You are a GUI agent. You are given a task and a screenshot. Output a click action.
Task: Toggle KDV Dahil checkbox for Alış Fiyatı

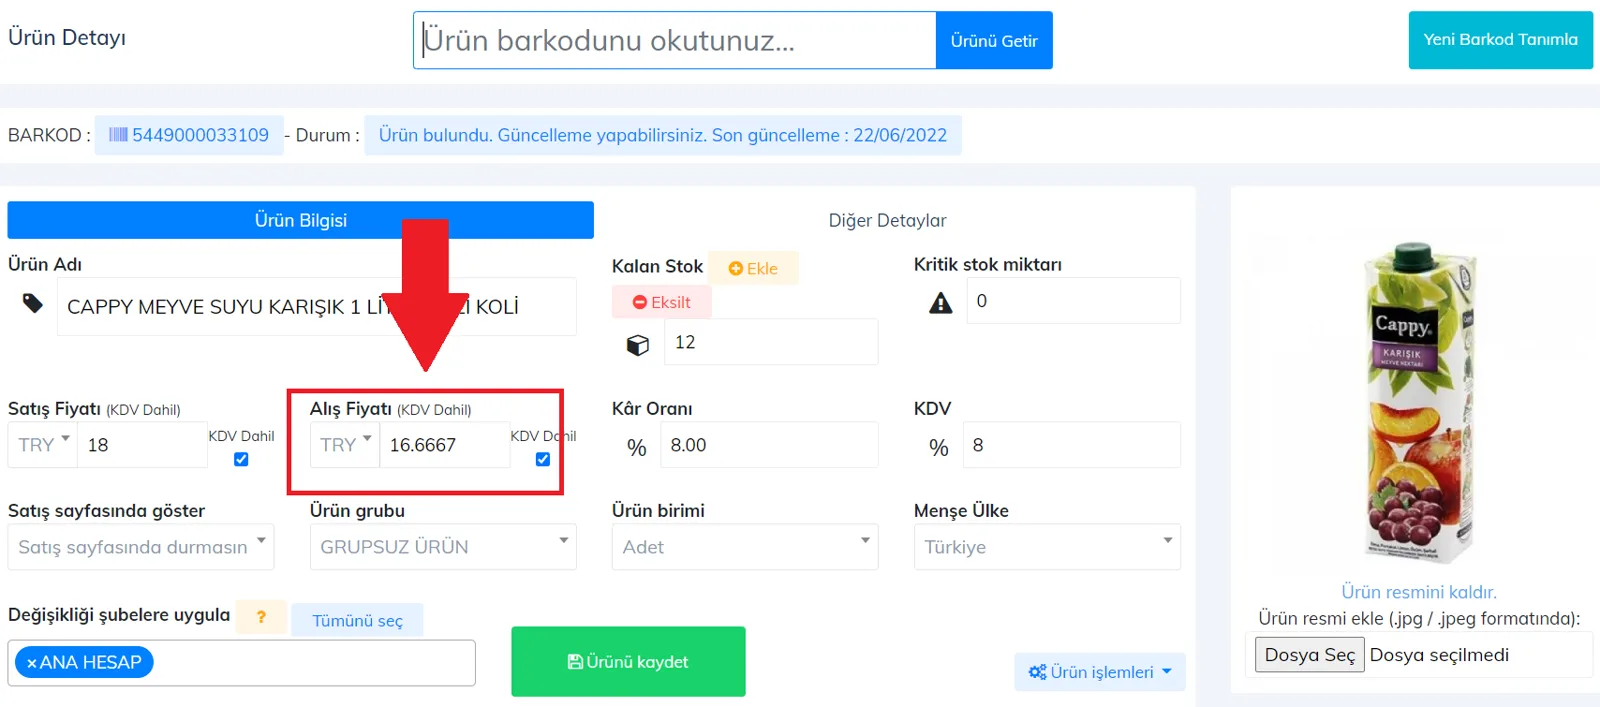pyautogui.click(x=543, y=459)
